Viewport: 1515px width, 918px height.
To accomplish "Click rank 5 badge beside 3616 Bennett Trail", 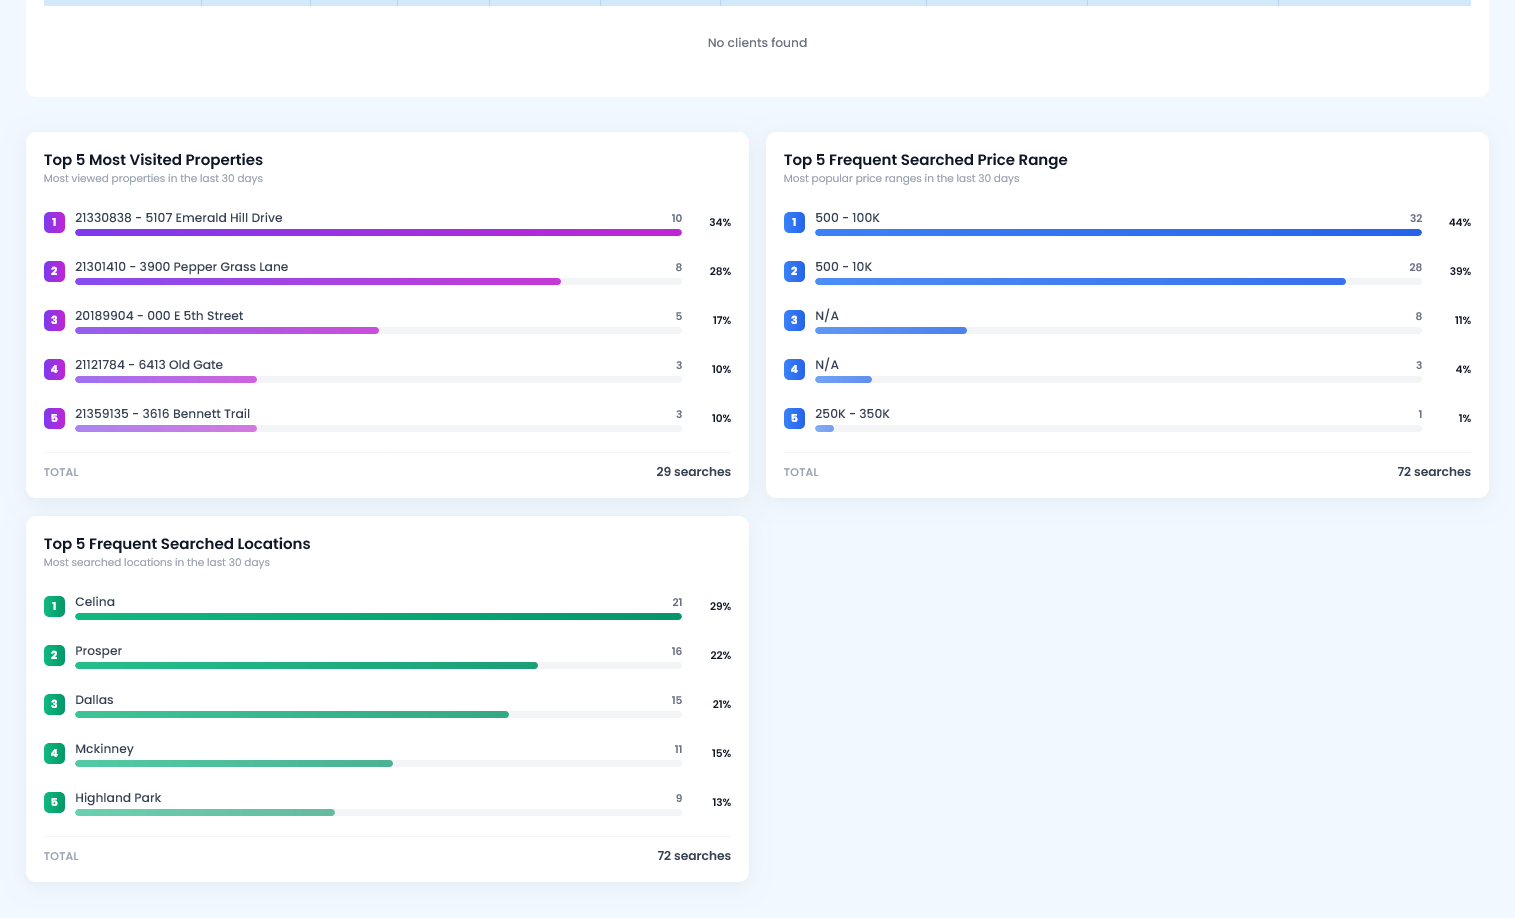I will [x=54, y=418].
